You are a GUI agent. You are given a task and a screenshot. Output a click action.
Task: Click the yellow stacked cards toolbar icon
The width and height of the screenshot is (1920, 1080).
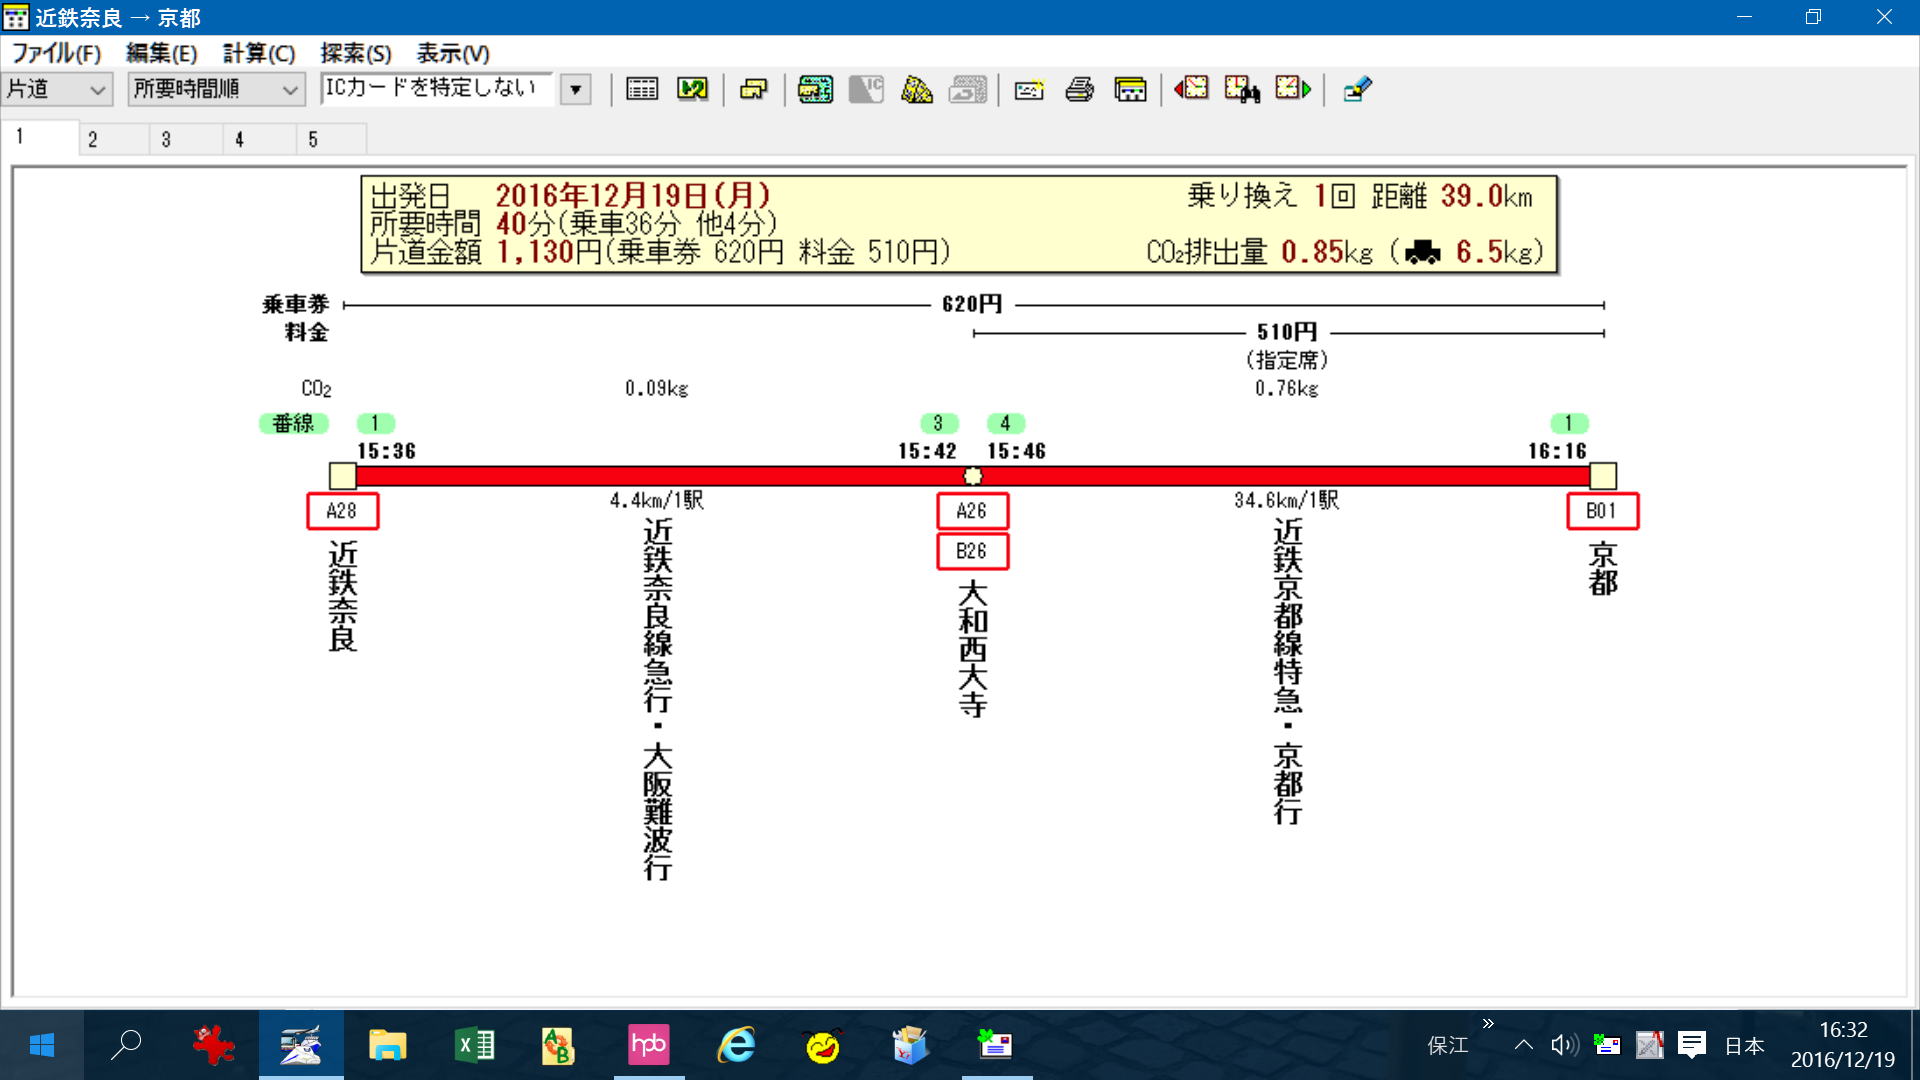[x=753, y=89]
